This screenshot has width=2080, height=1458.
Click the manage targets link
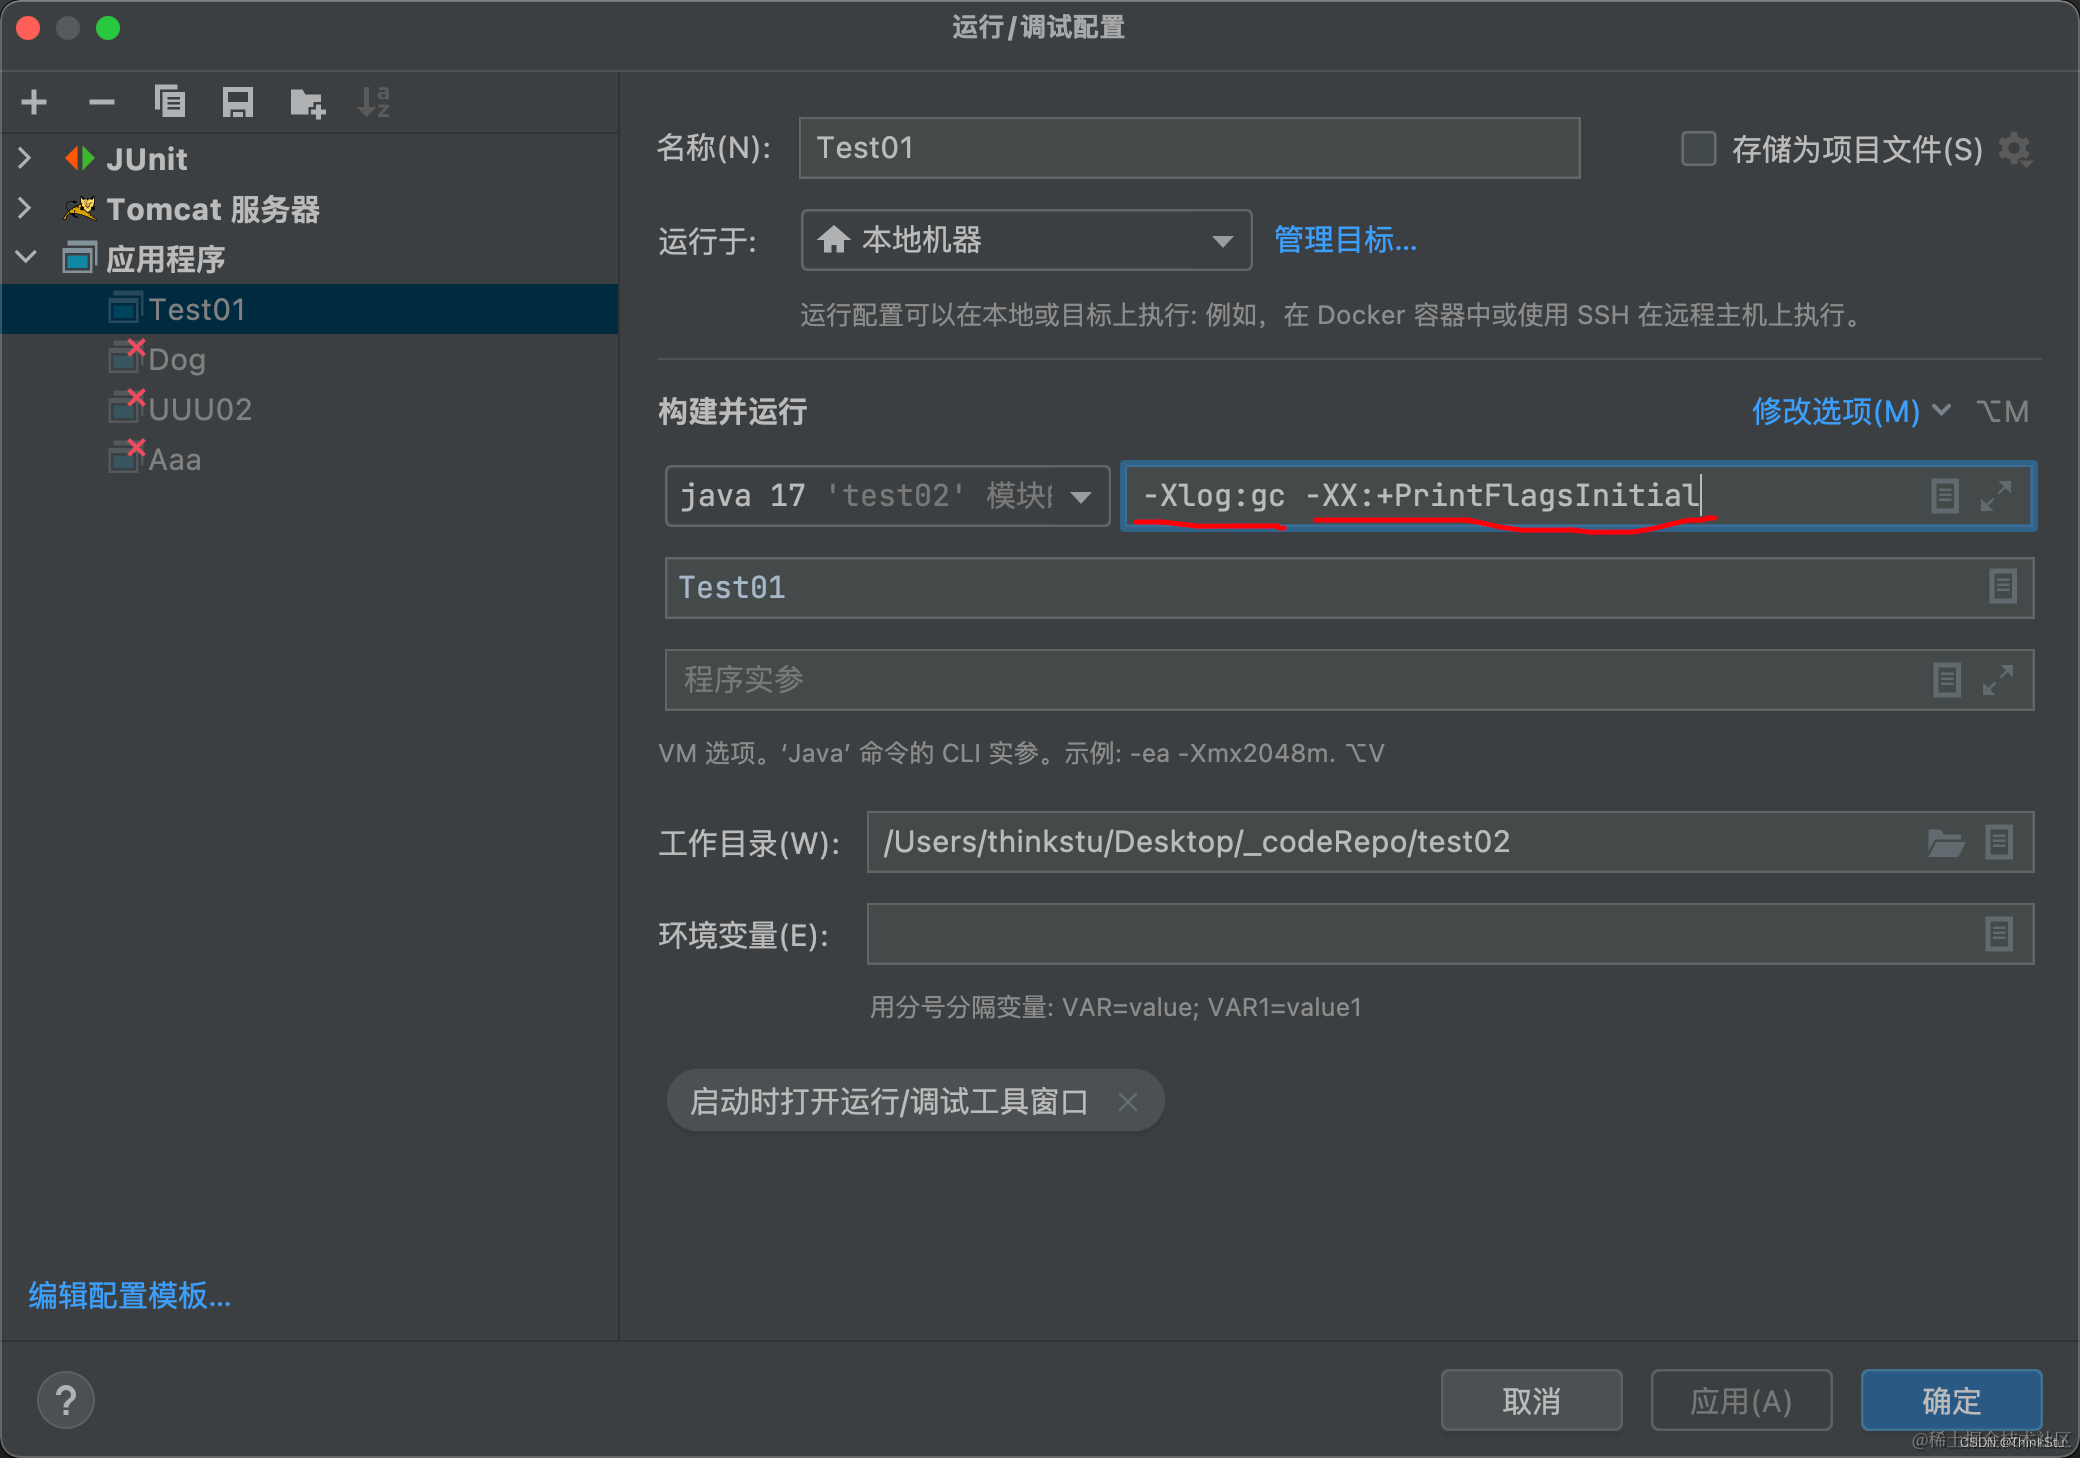coord(1345,240)
